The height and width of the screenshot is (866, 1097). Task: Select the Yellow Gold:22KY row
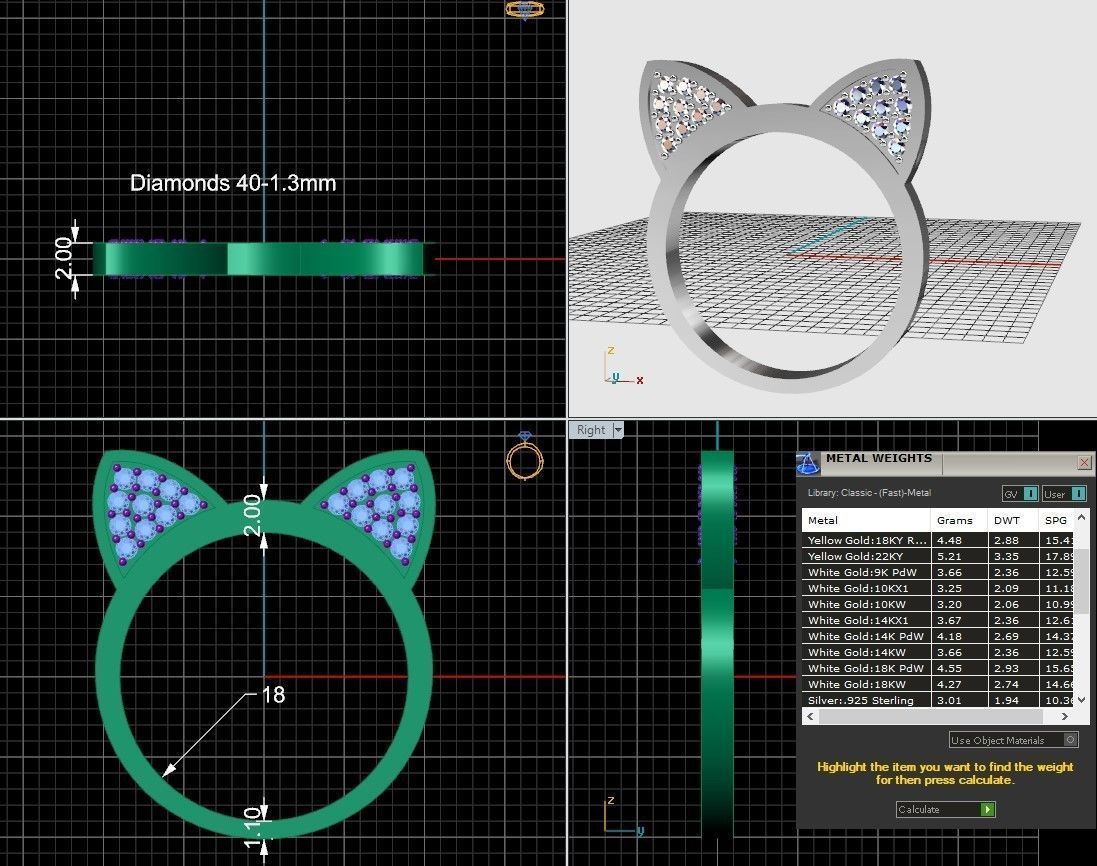tap(937, 556)
